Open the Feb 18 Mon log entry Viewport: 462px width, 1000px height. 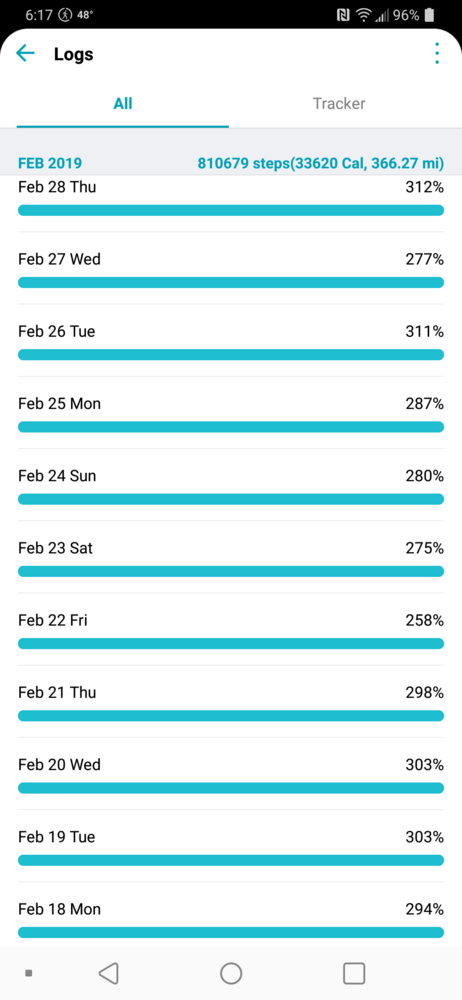tap(231, 915)
